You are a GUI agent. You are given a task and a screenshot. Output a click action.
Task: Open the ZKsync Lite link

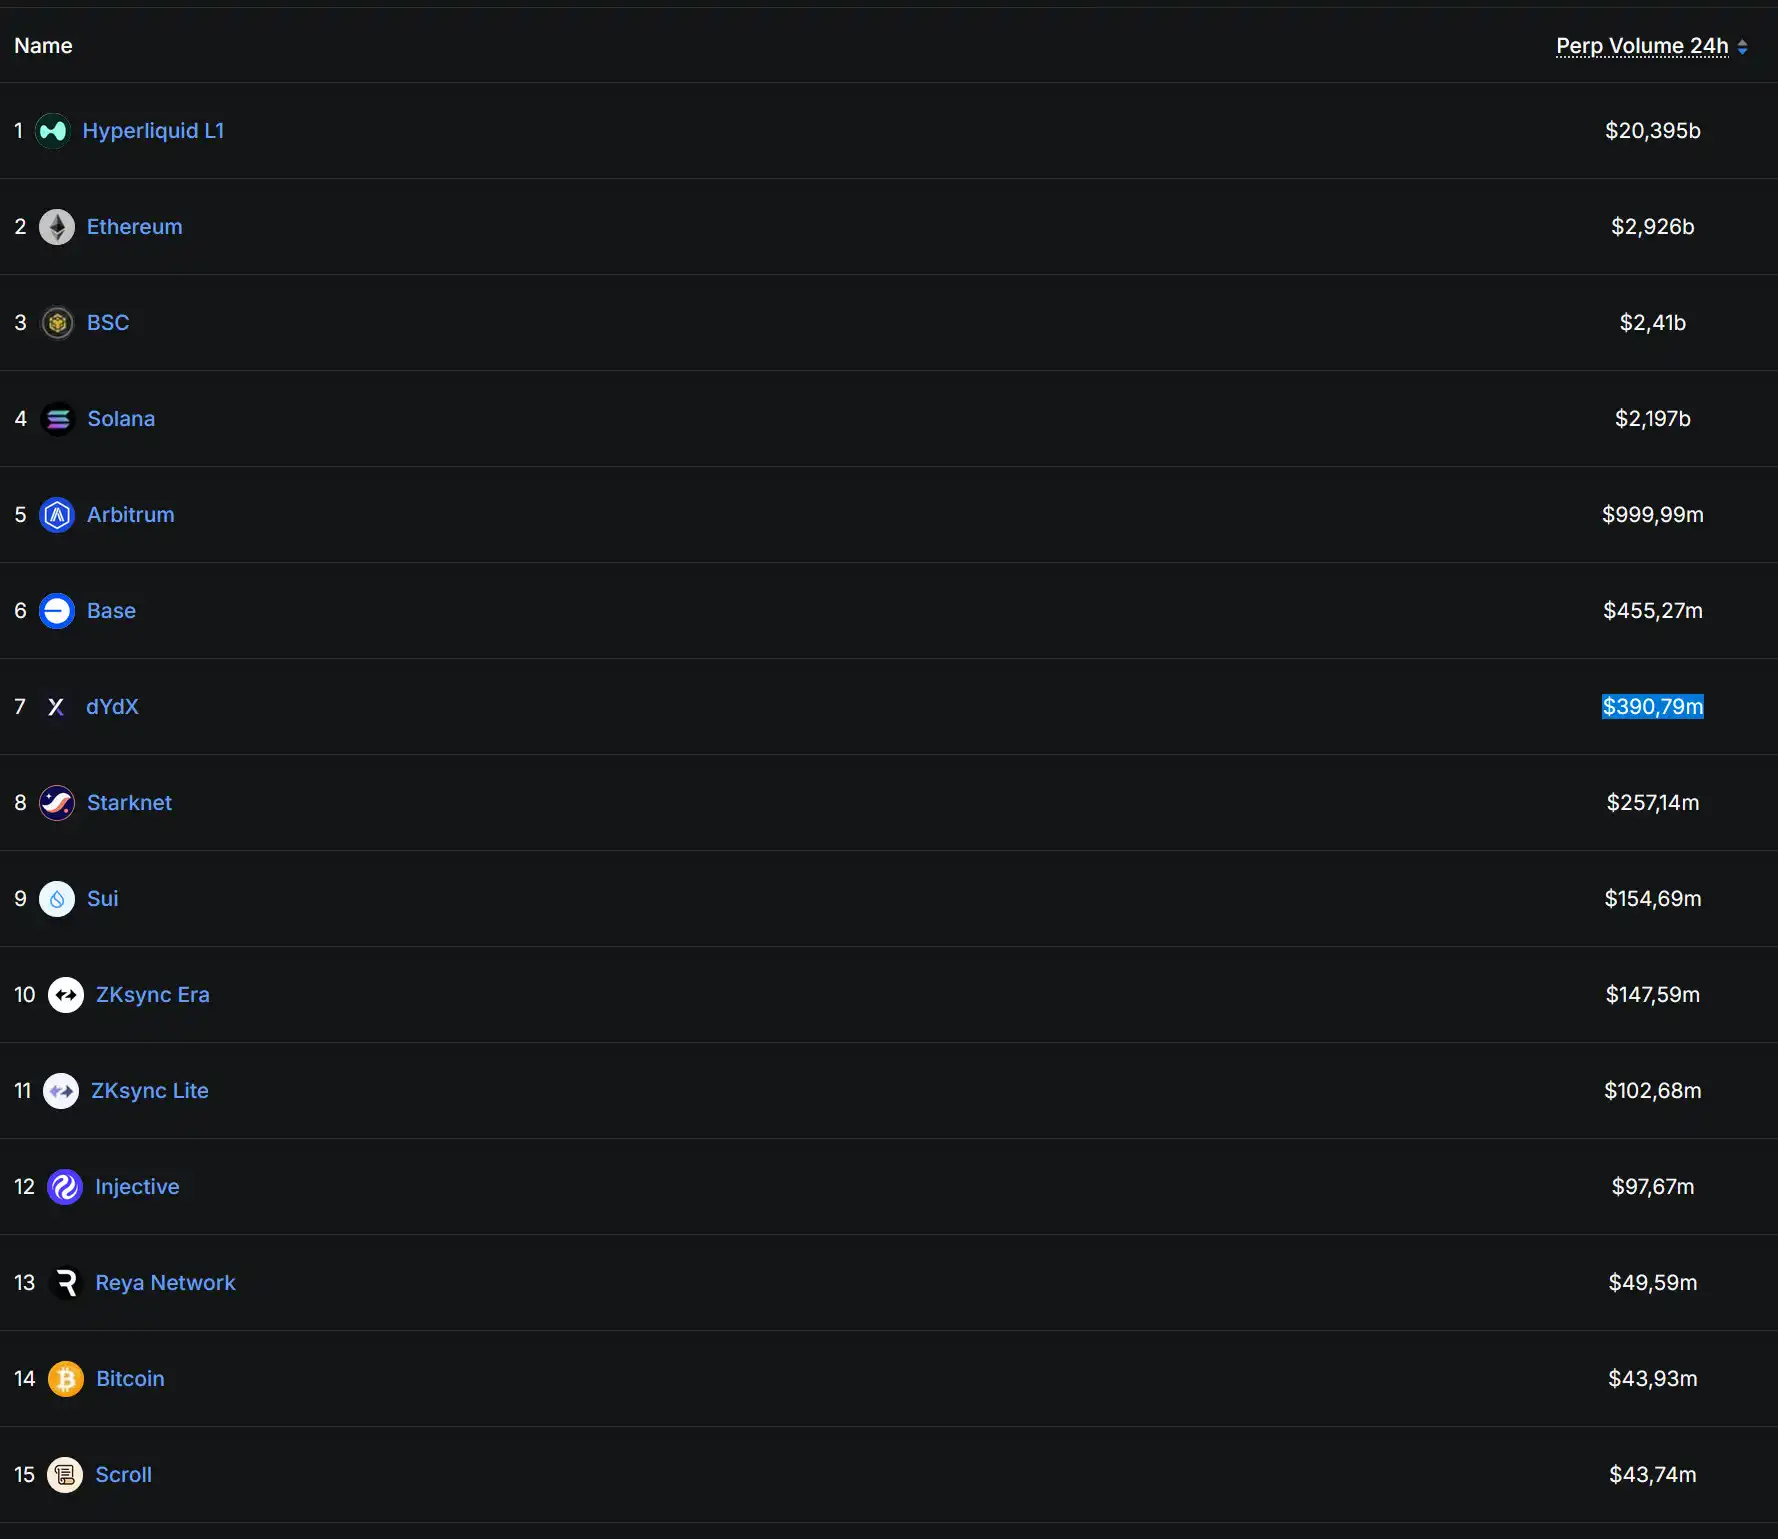point(149,1091)
